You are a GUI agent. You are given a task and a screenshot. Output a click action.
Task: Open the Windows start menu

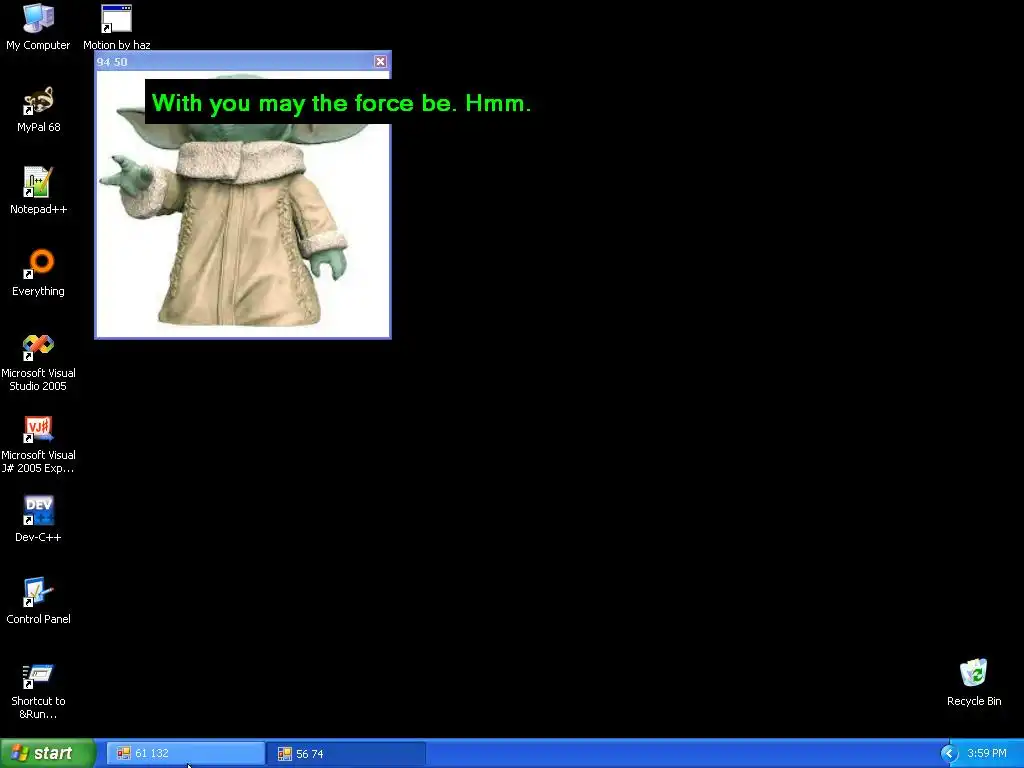pos(48,753)
